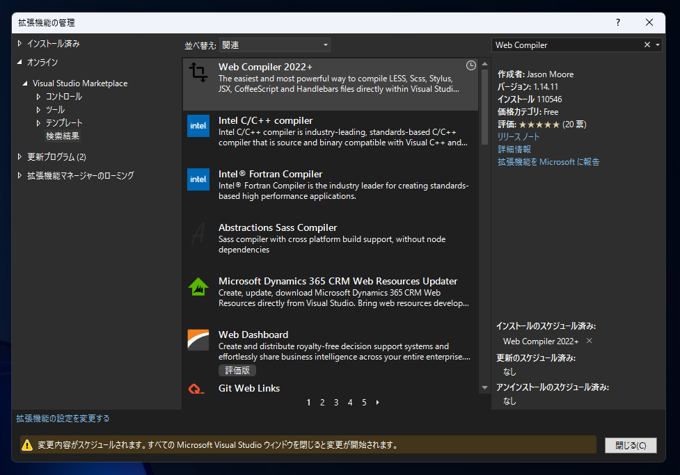The image size is (680, 475).
Task: Click the Git Web Links red icon
Action: (x=196, y=389)
